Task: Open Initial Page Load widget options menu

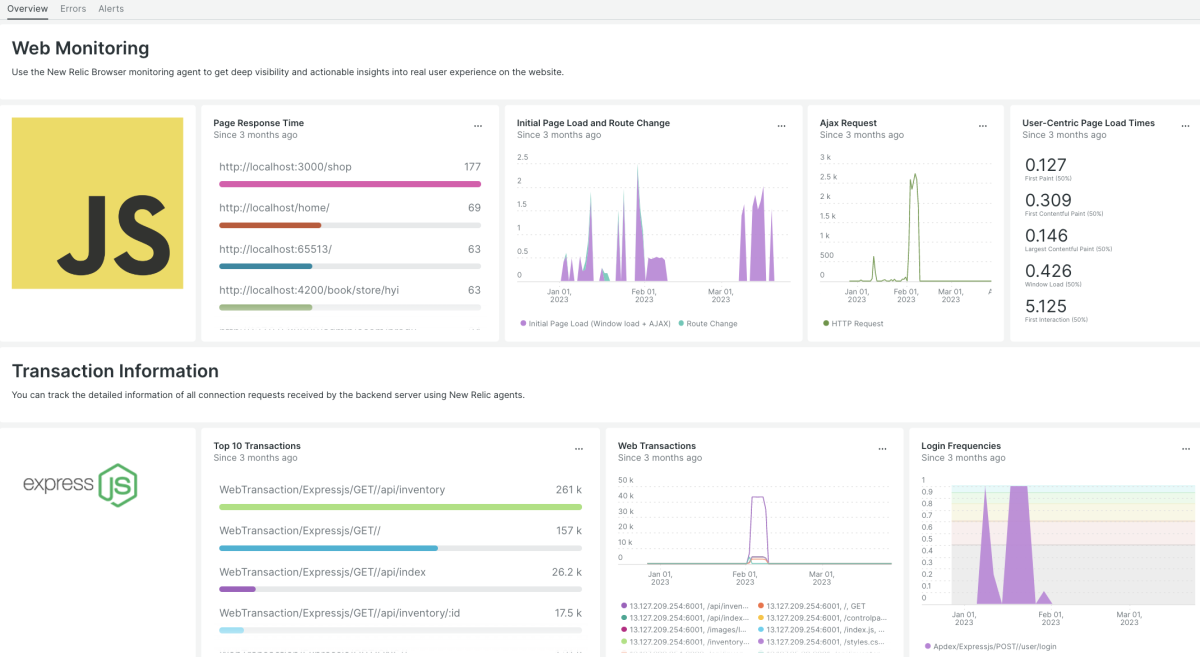Action: coord(781,126)
